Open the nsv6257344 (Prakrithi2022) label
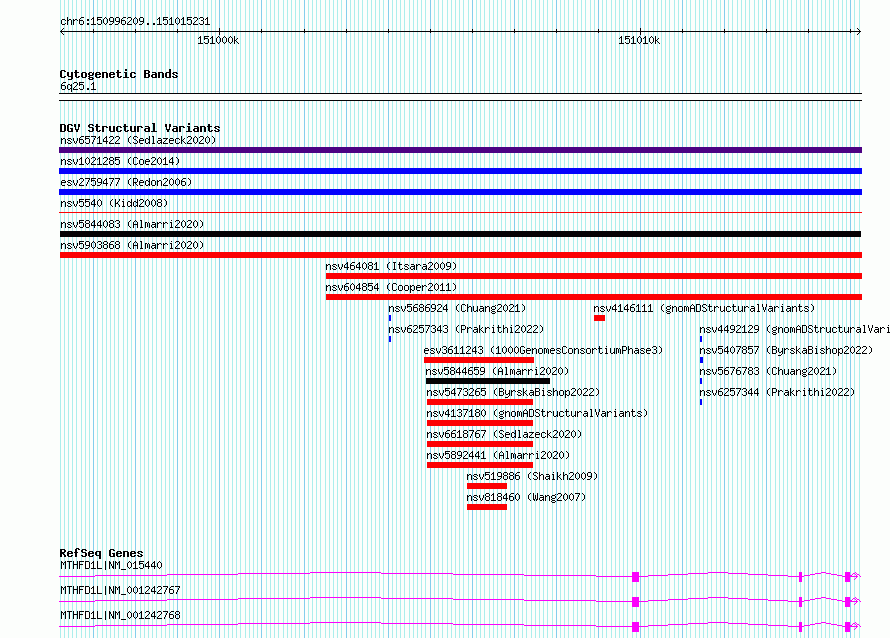 (x=777, y=392)
